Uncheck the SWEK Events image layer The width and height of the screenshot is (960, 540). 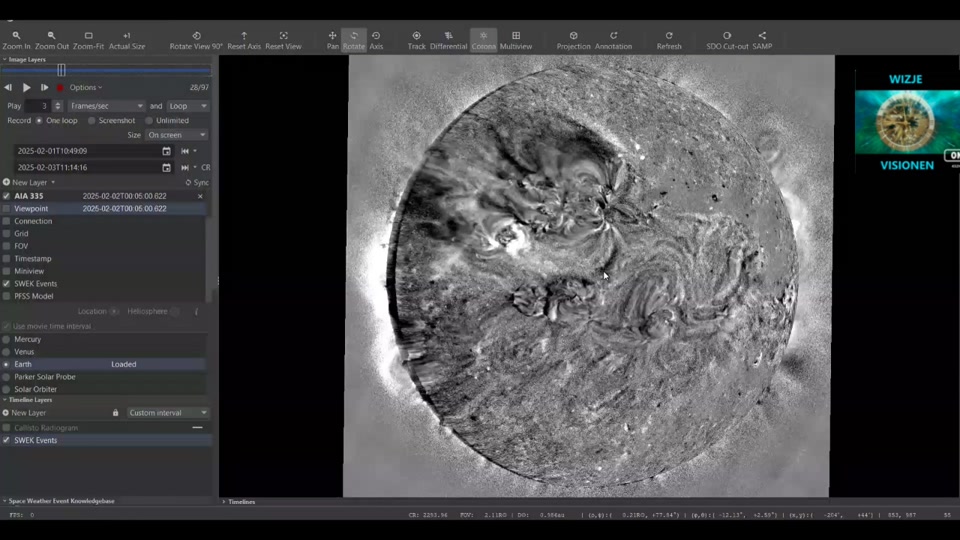7,284
